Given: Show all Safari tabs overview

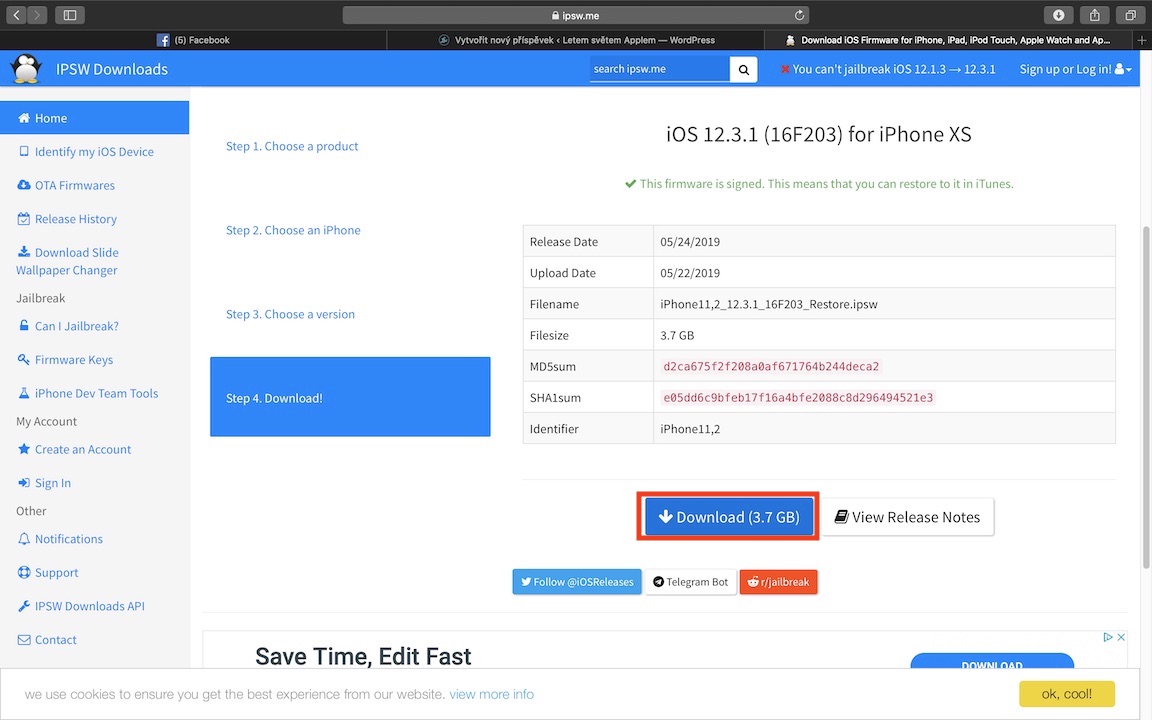Looking at the screenshot, I should (1130, 15).
